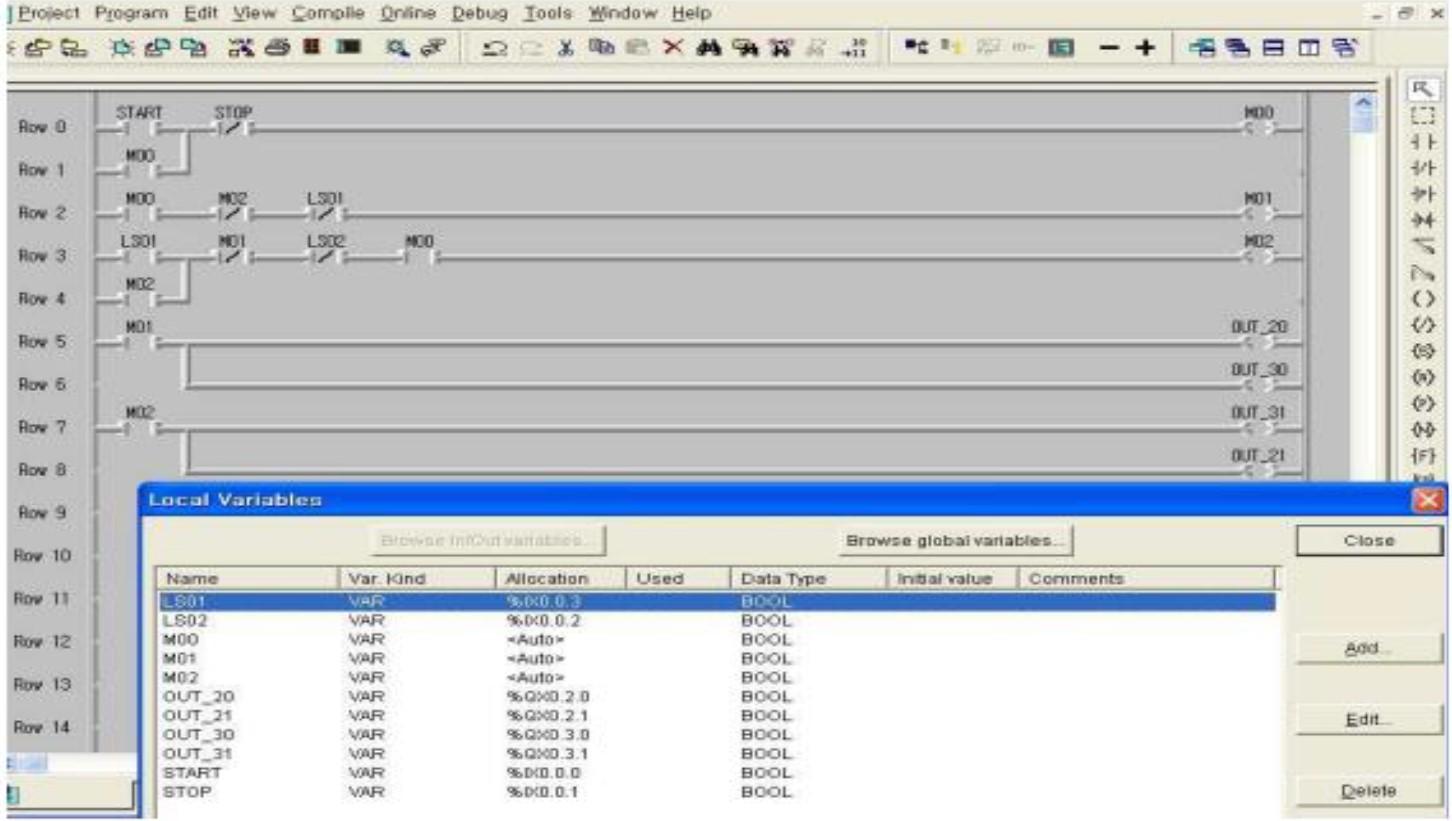Open the Help menu
The height and width of the screenshot is (821, 1452).
tap(691, 14)
